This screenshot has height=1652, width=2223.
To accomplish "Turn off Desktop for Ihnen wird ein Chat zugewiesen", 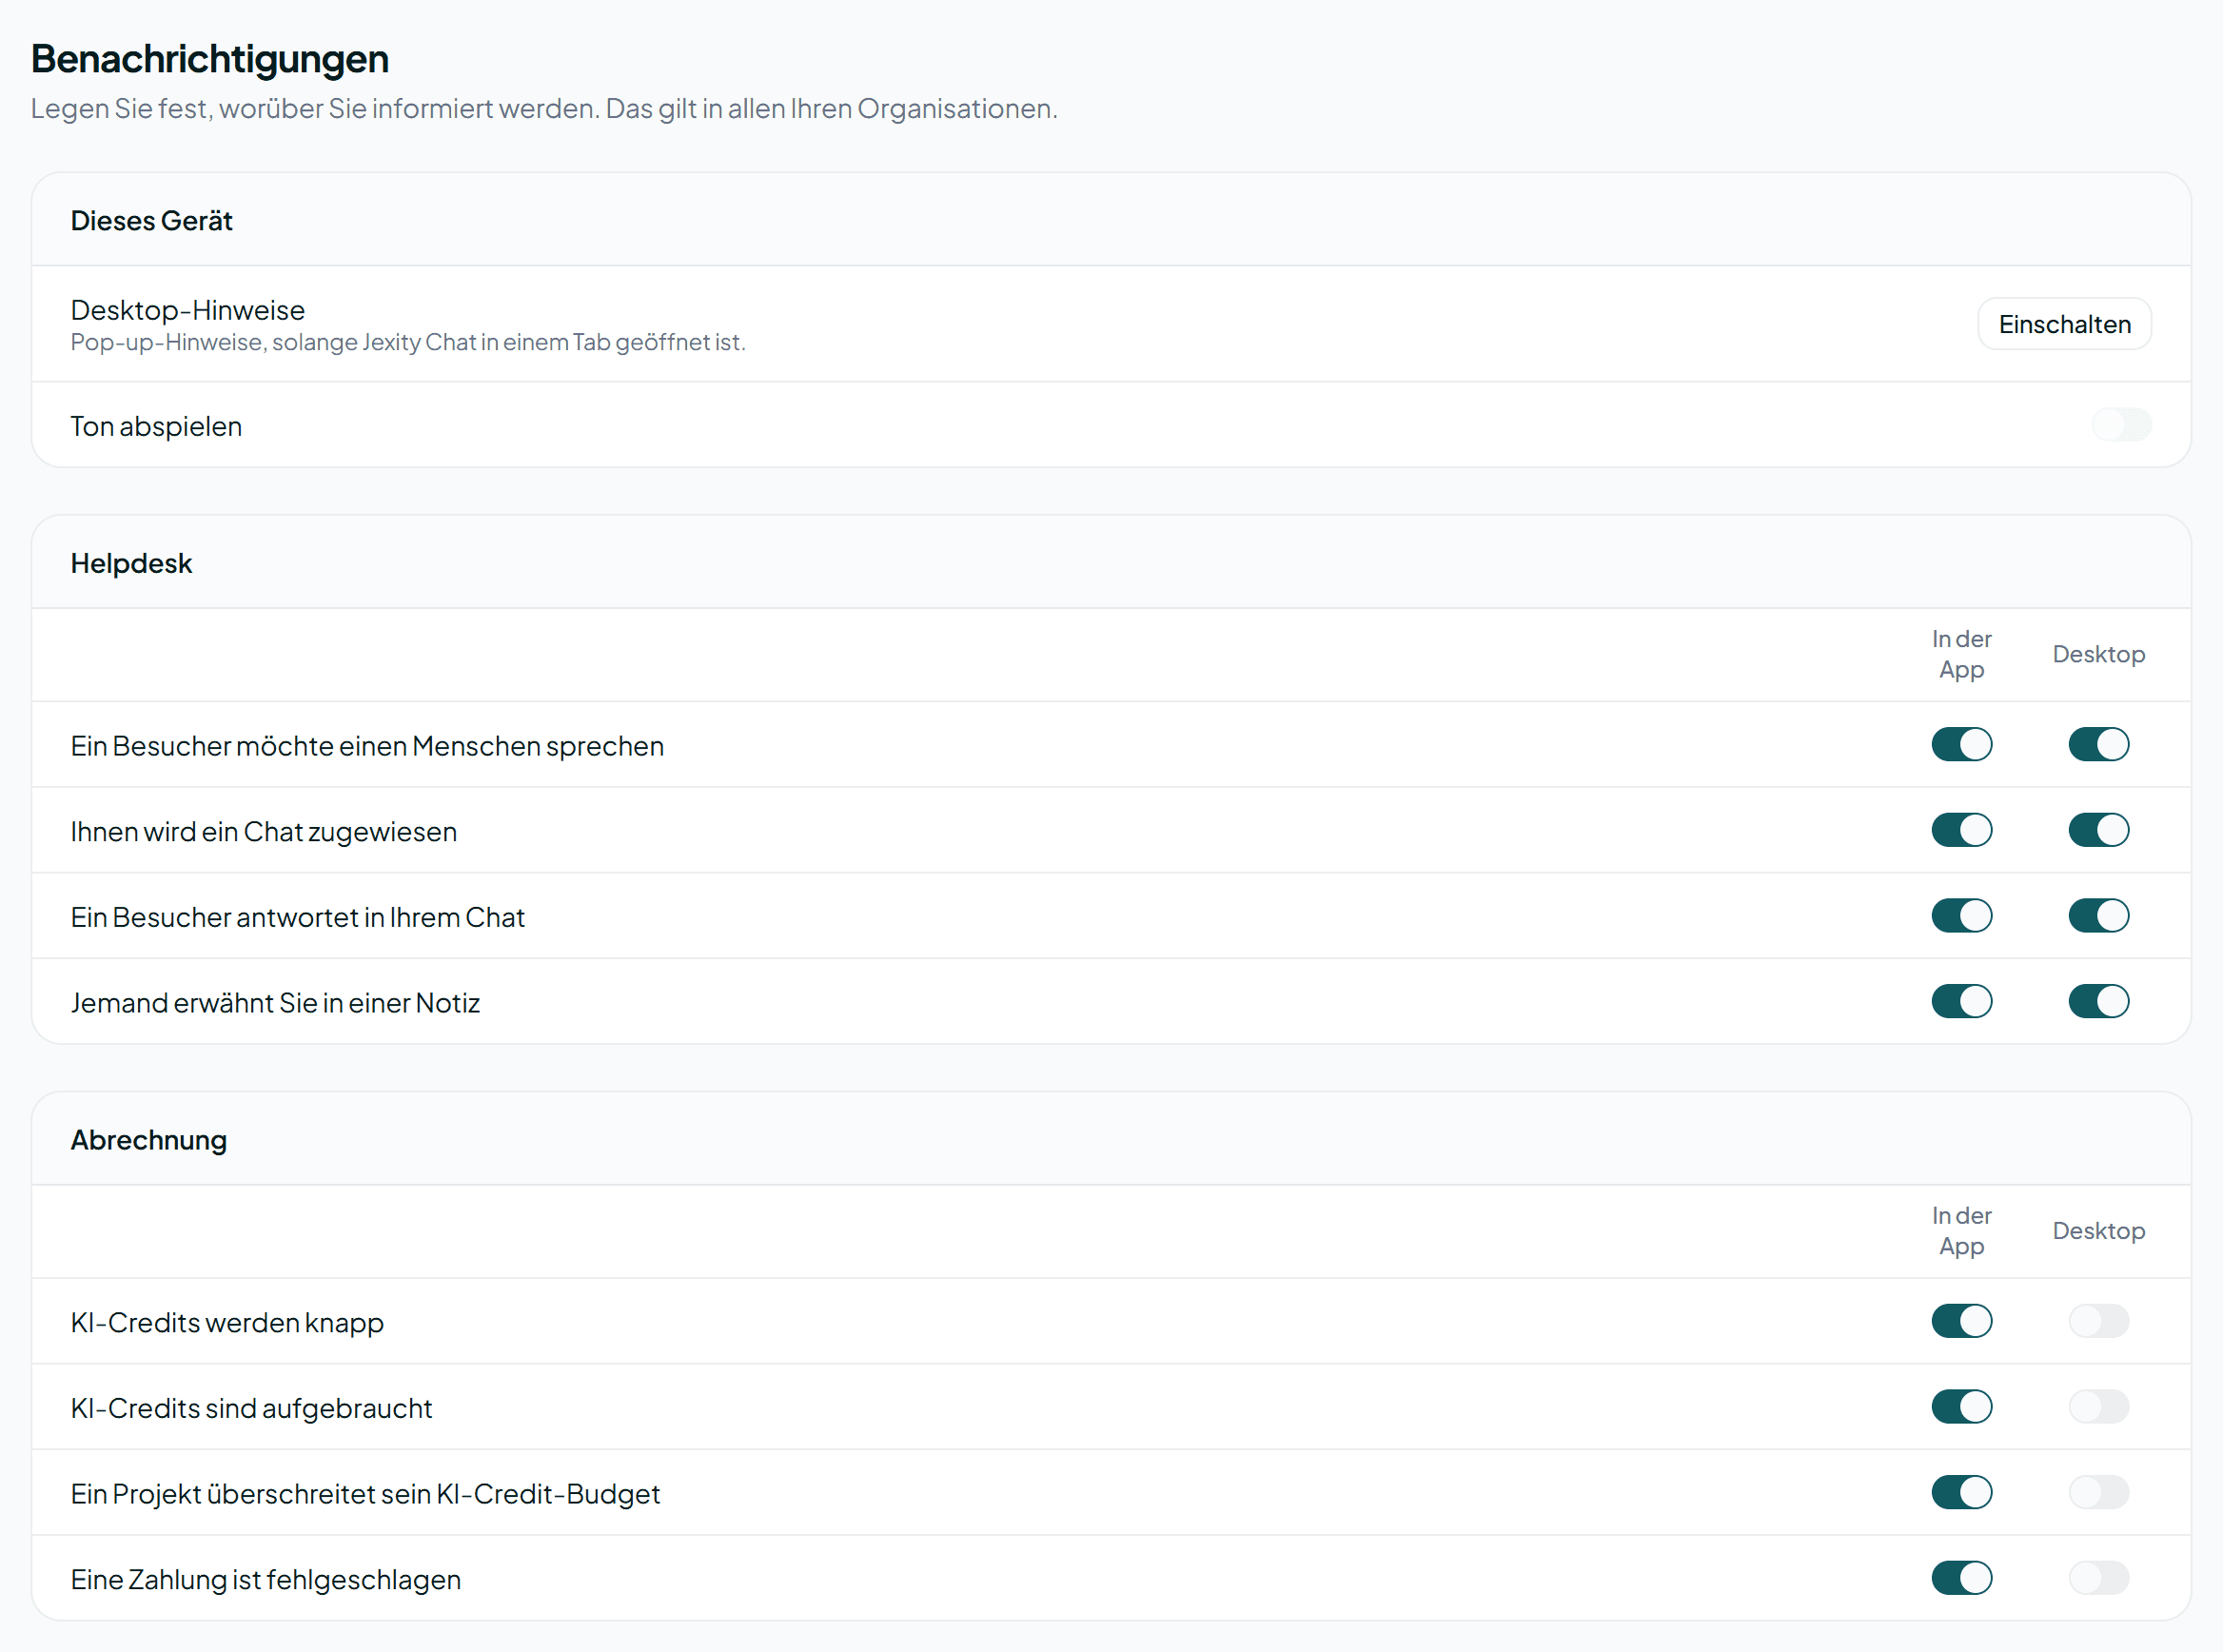I will click(2098, 830).
